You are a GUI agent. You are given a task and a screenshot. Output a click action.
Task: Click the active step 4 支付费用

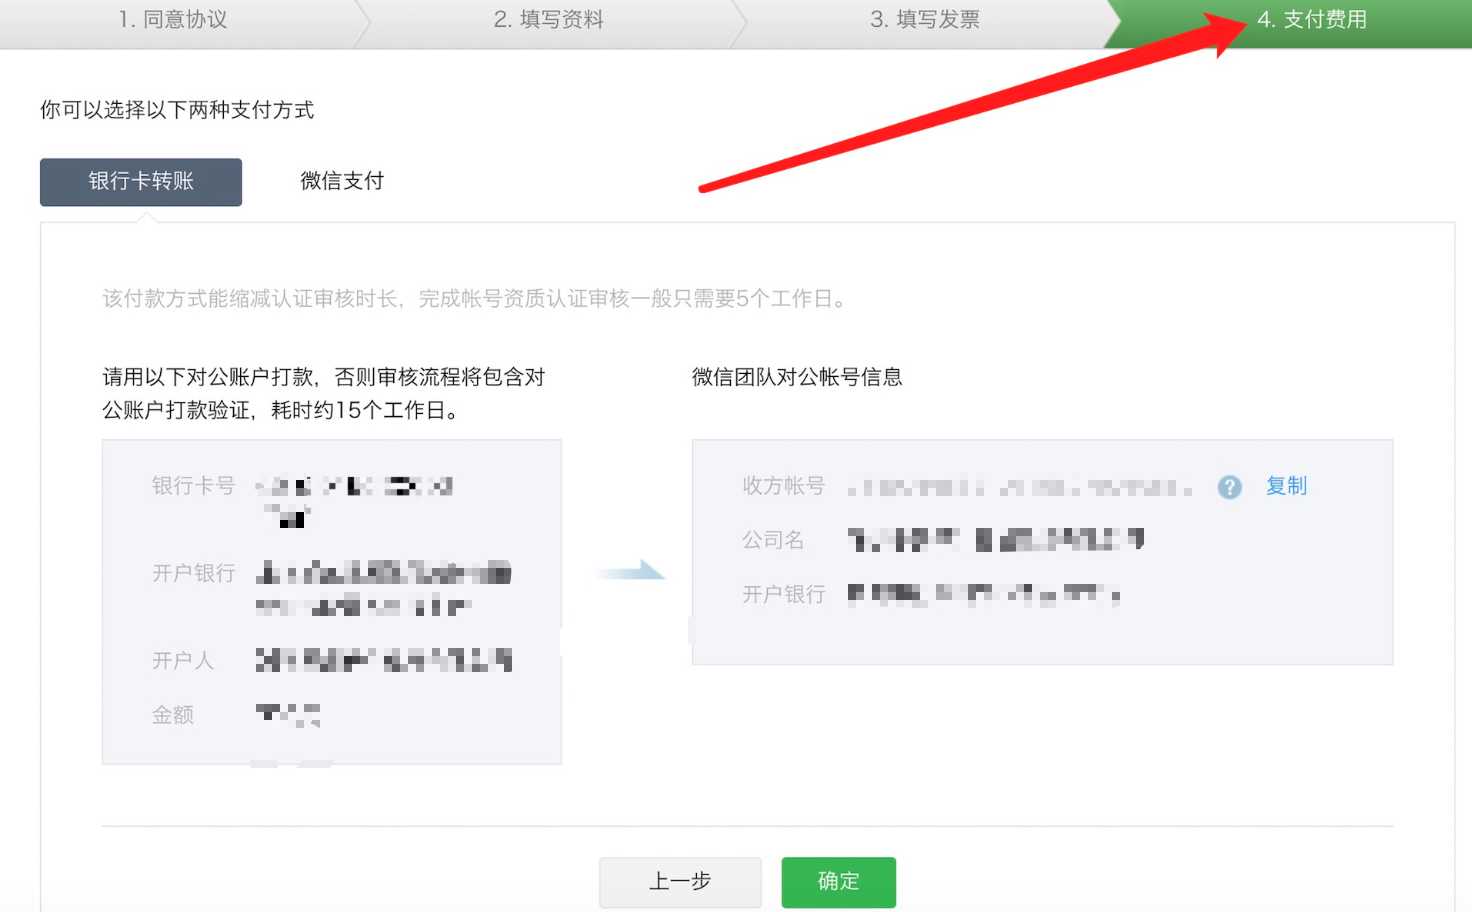point(1311,20)
